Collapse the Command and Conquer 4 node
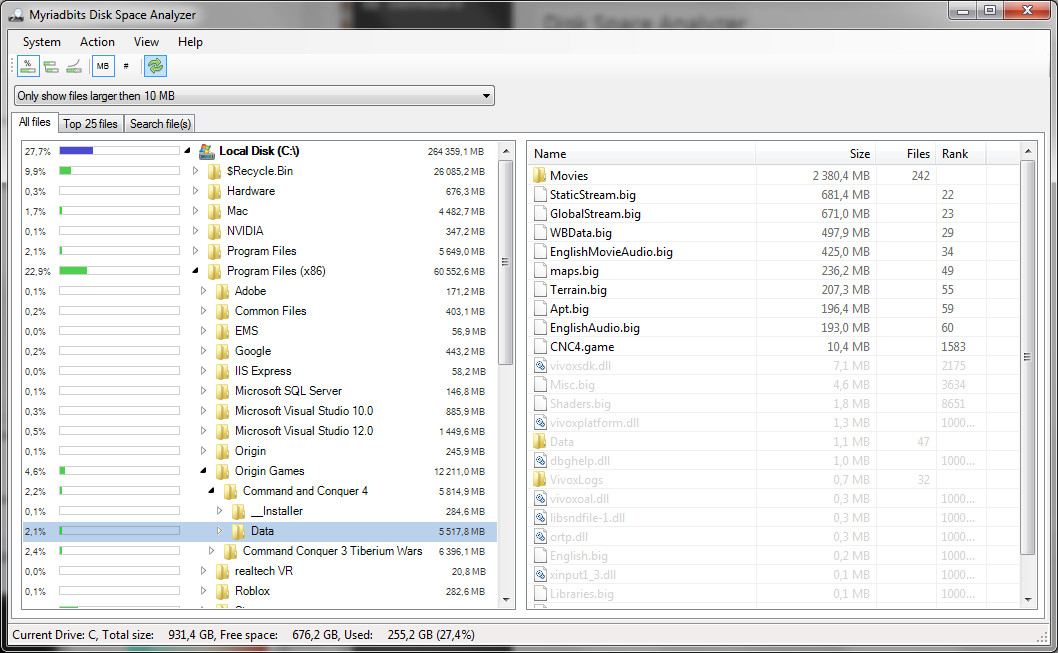Image resolution: width=1058 pixels, height=653 pixels. [212, 491]
